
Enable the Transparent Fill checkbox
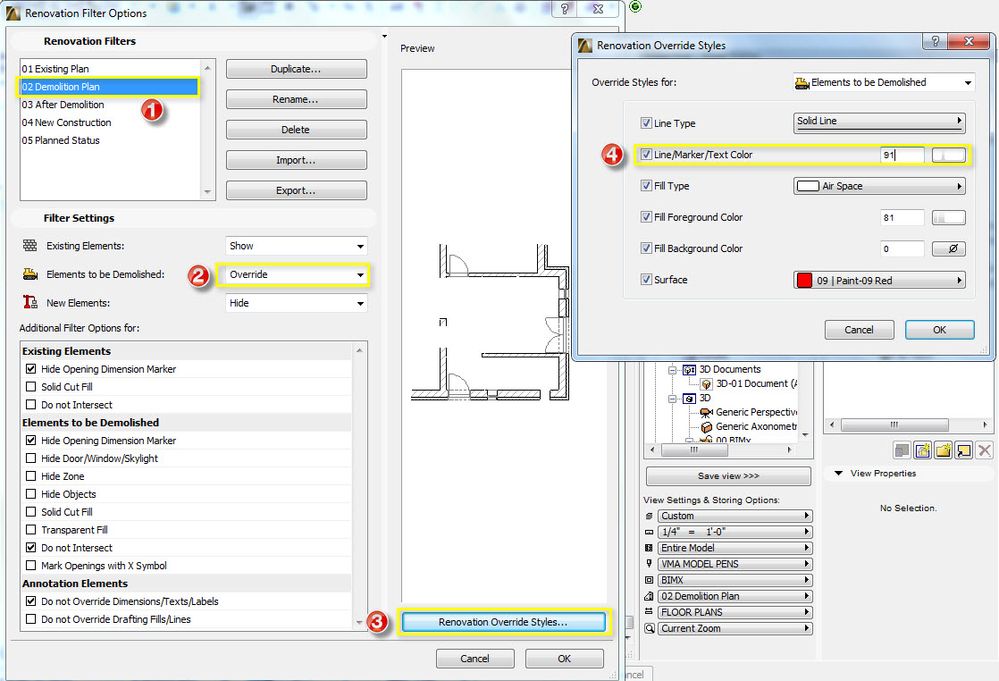click(x=31, y=529)
